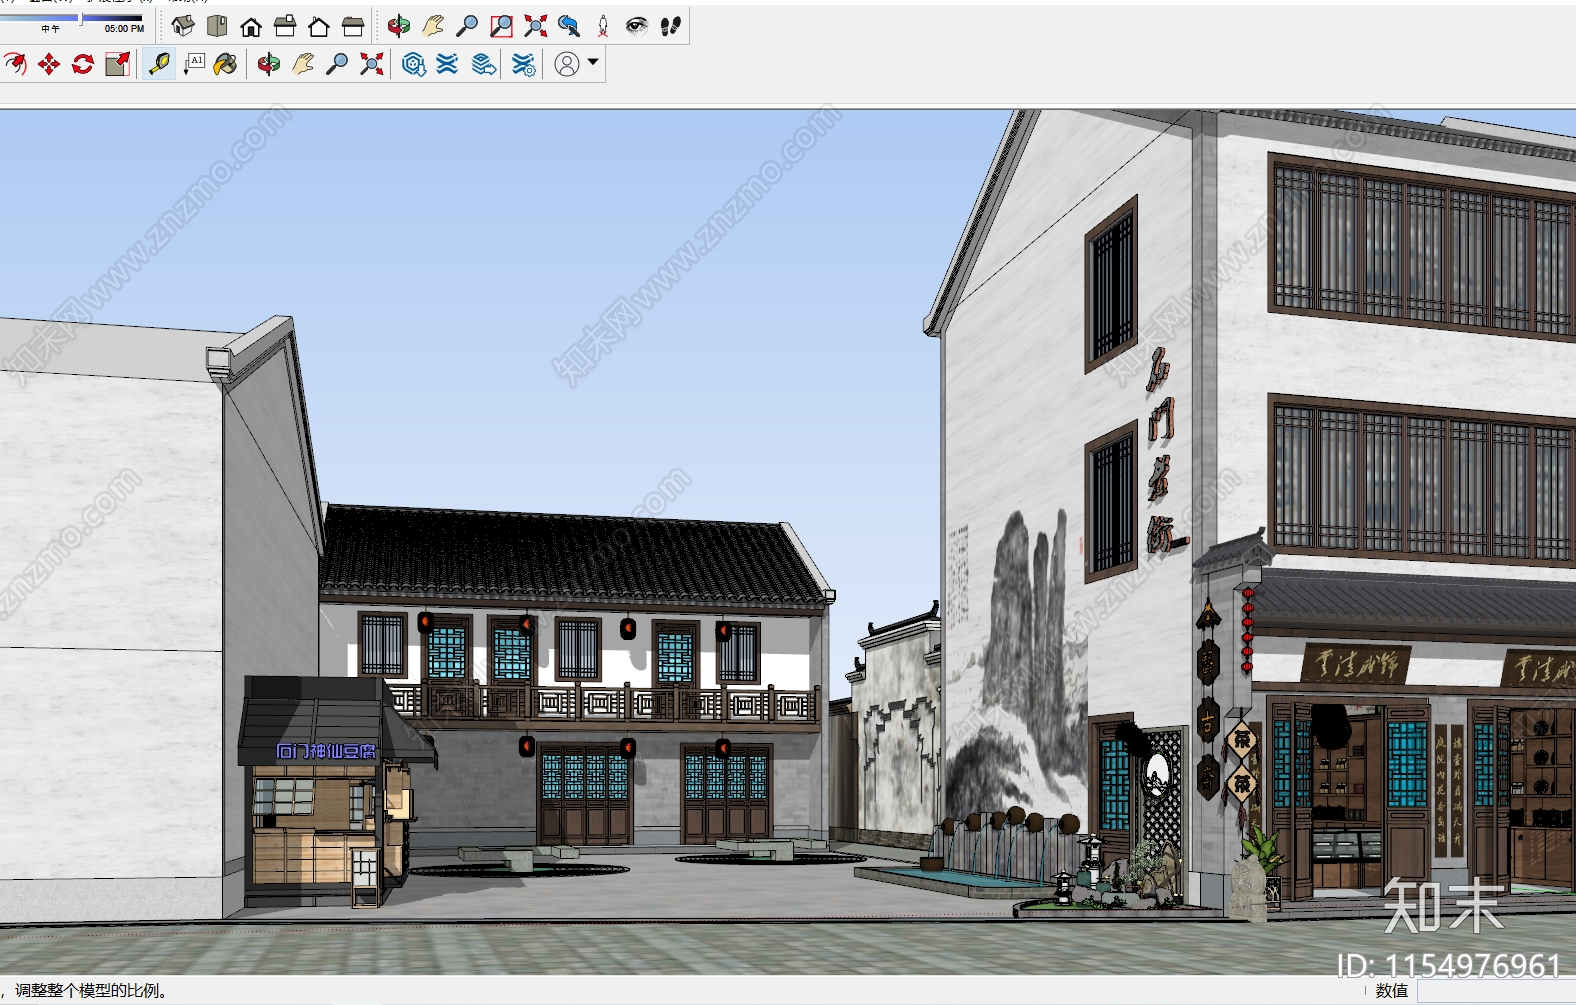The height and width of the screenshot is (1005, 1576).
Task: Switch to Front view house icon
Action: pyautogui.click(x=251, y=25)
